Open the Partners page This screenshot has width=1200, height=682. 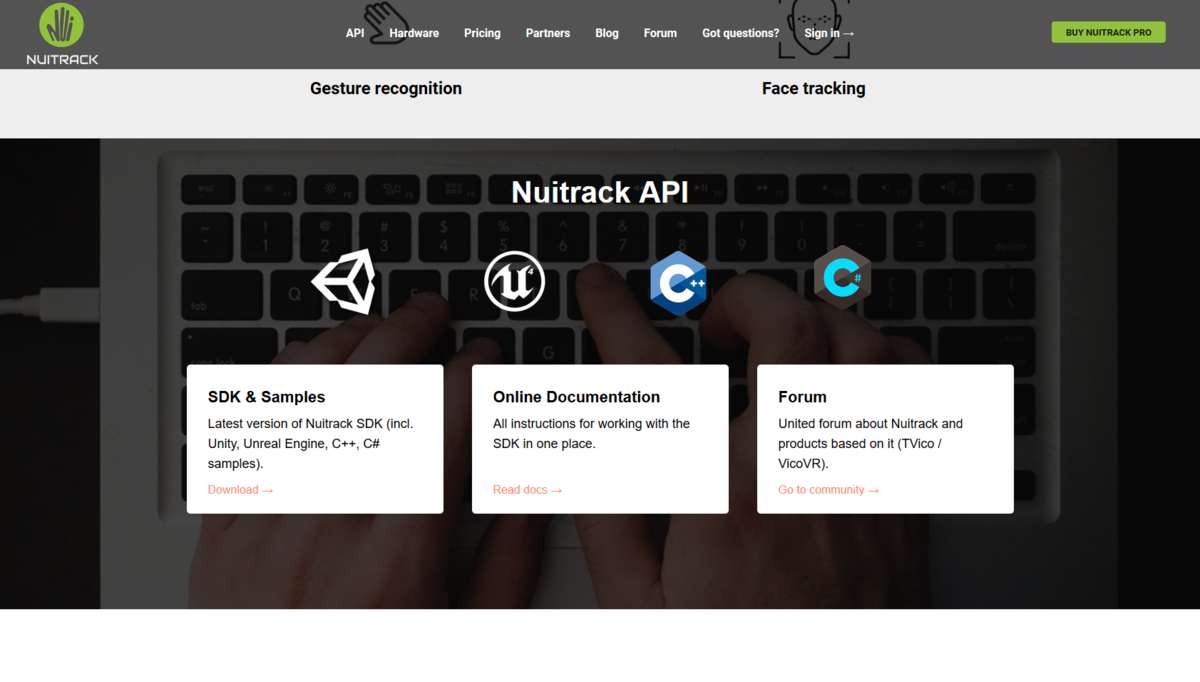(548, 33)
